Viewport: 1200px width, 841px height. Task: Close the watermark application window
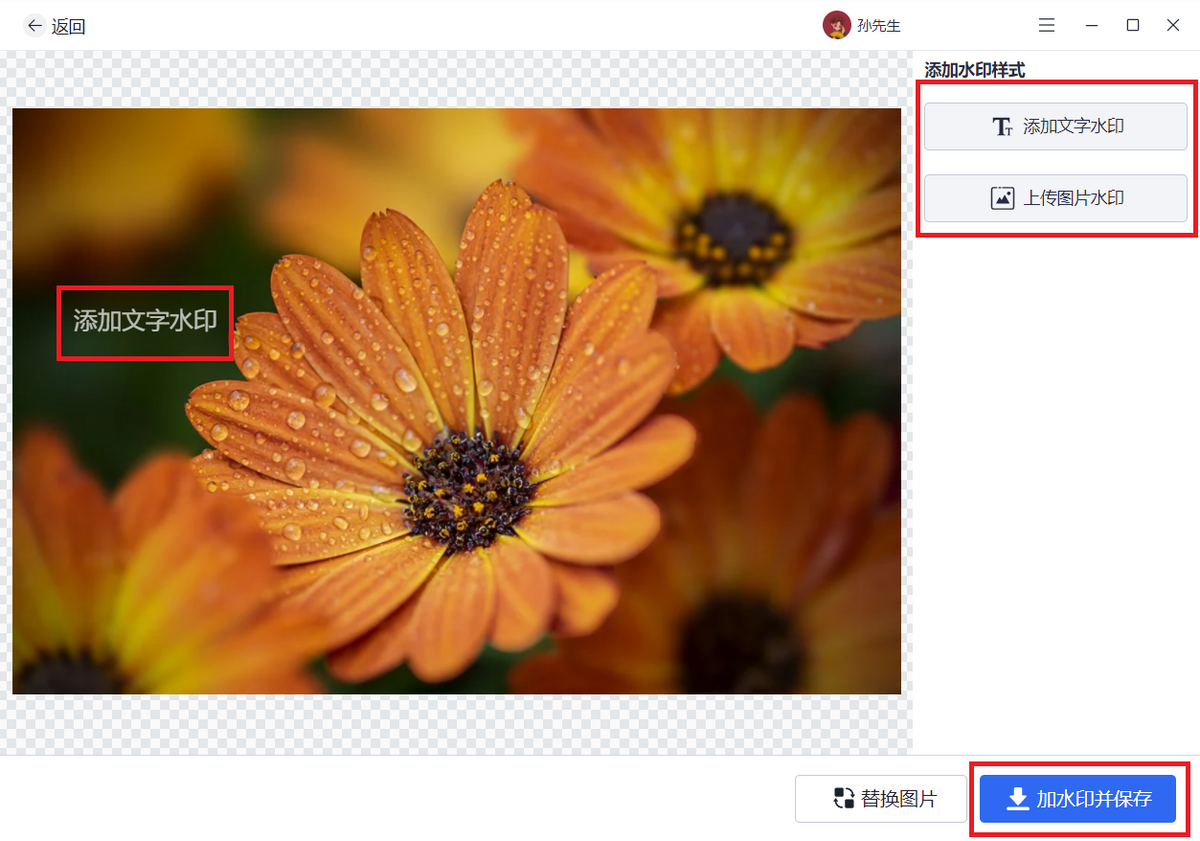coord(1173,26)
